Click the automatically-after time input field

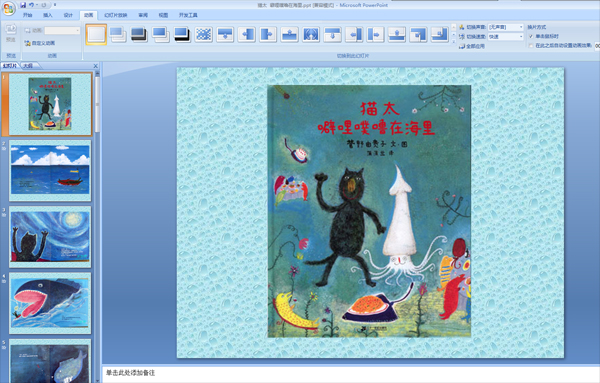coord(597,46)
